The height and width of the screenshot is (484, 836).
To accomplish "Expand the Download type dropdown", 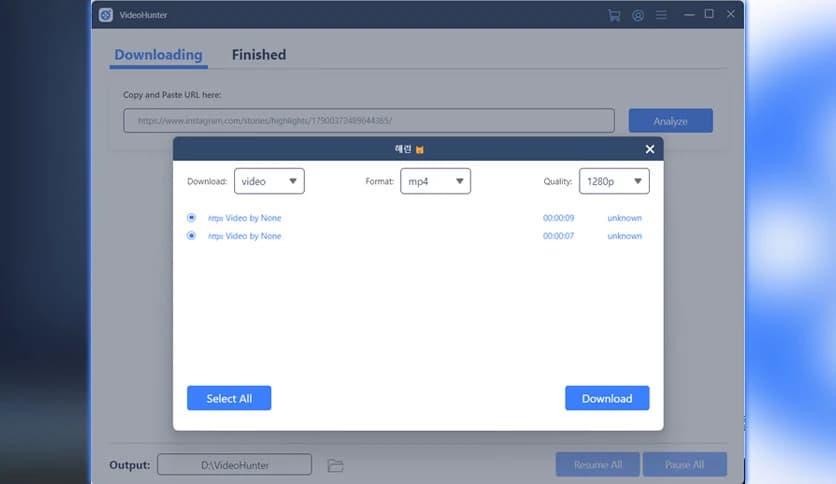I will pyautogui.click(x=269, y=181).
